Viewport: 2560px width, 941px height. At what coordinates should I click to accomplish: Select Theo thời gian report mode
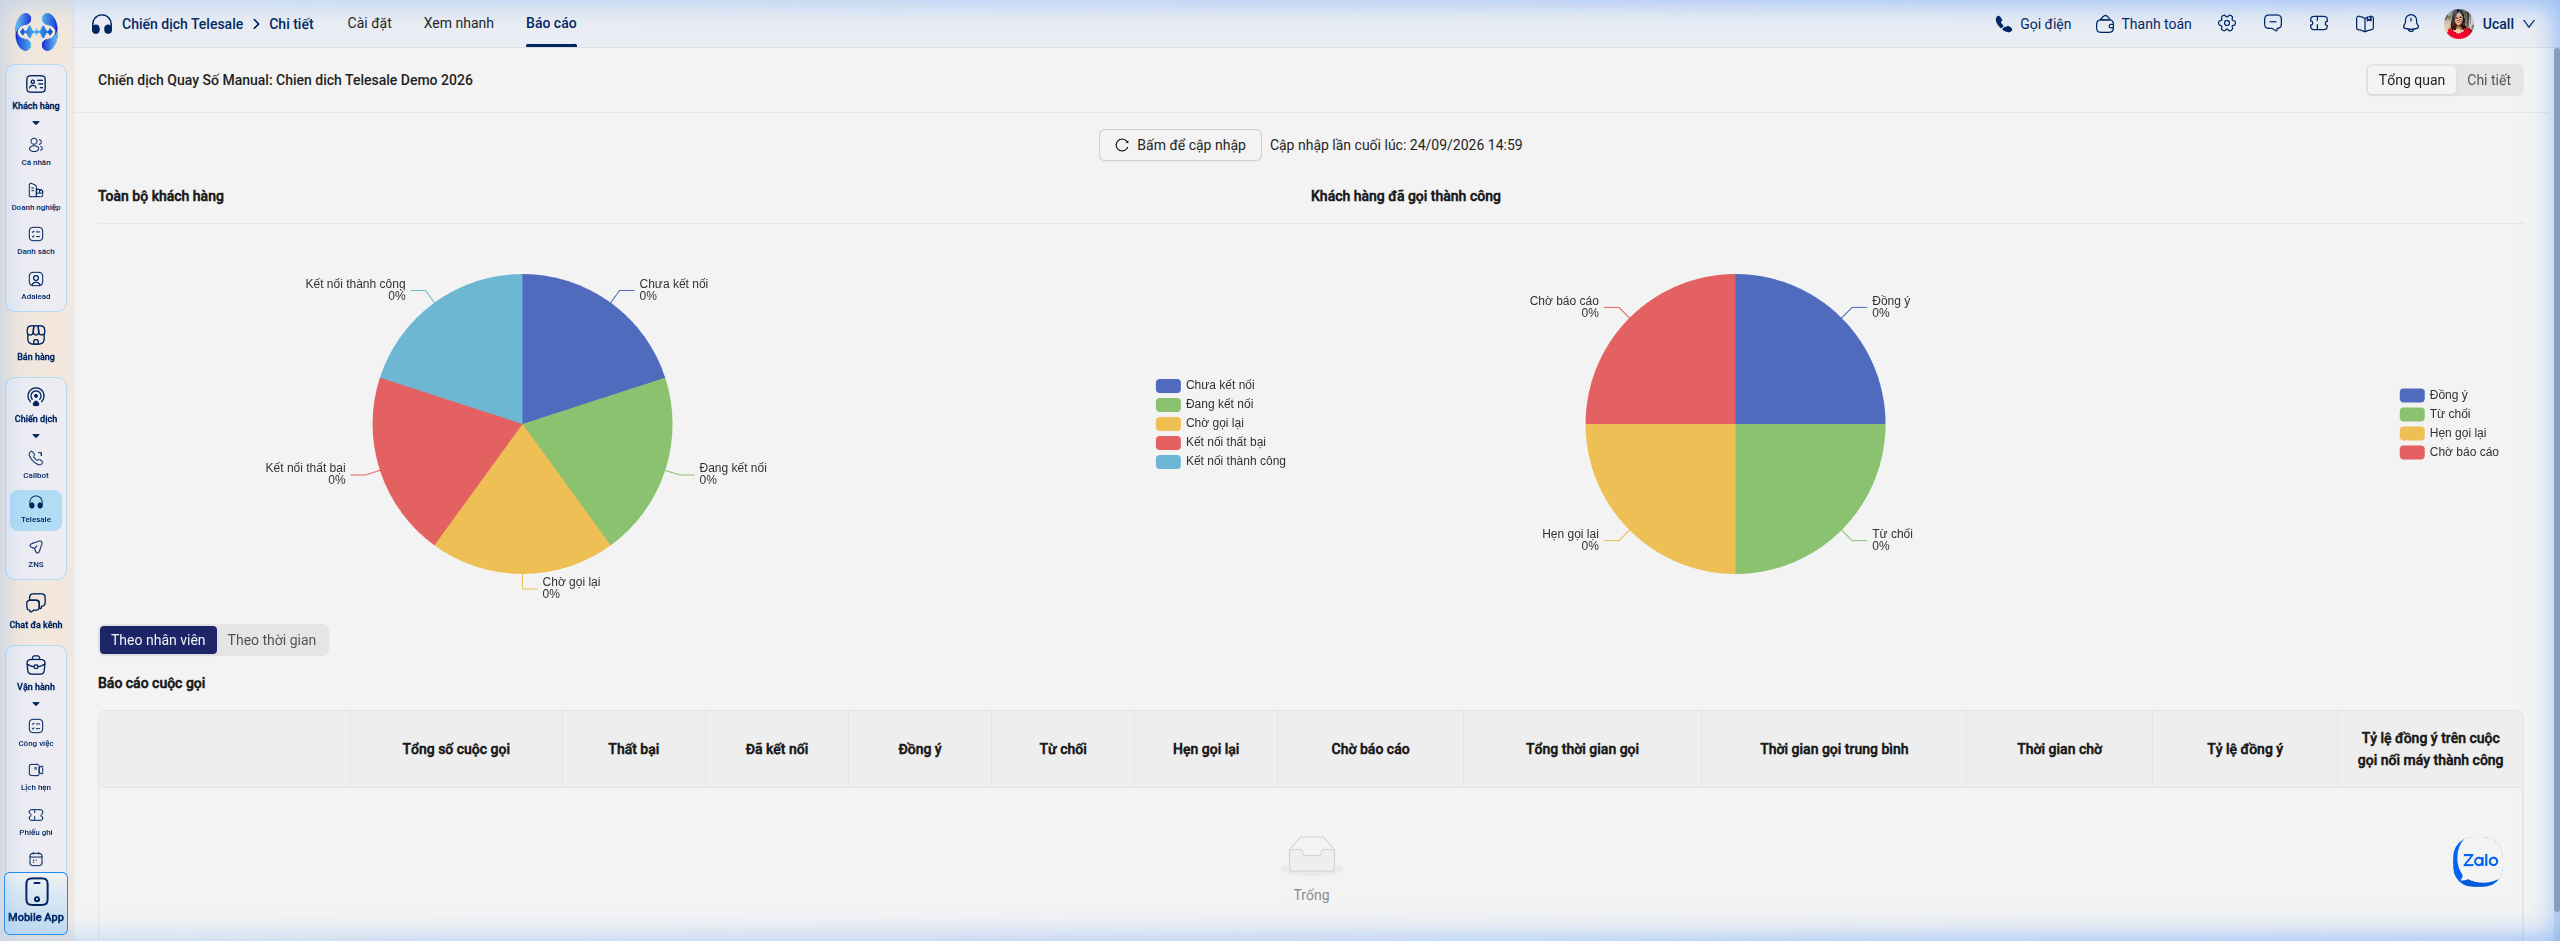click(272, 640)
